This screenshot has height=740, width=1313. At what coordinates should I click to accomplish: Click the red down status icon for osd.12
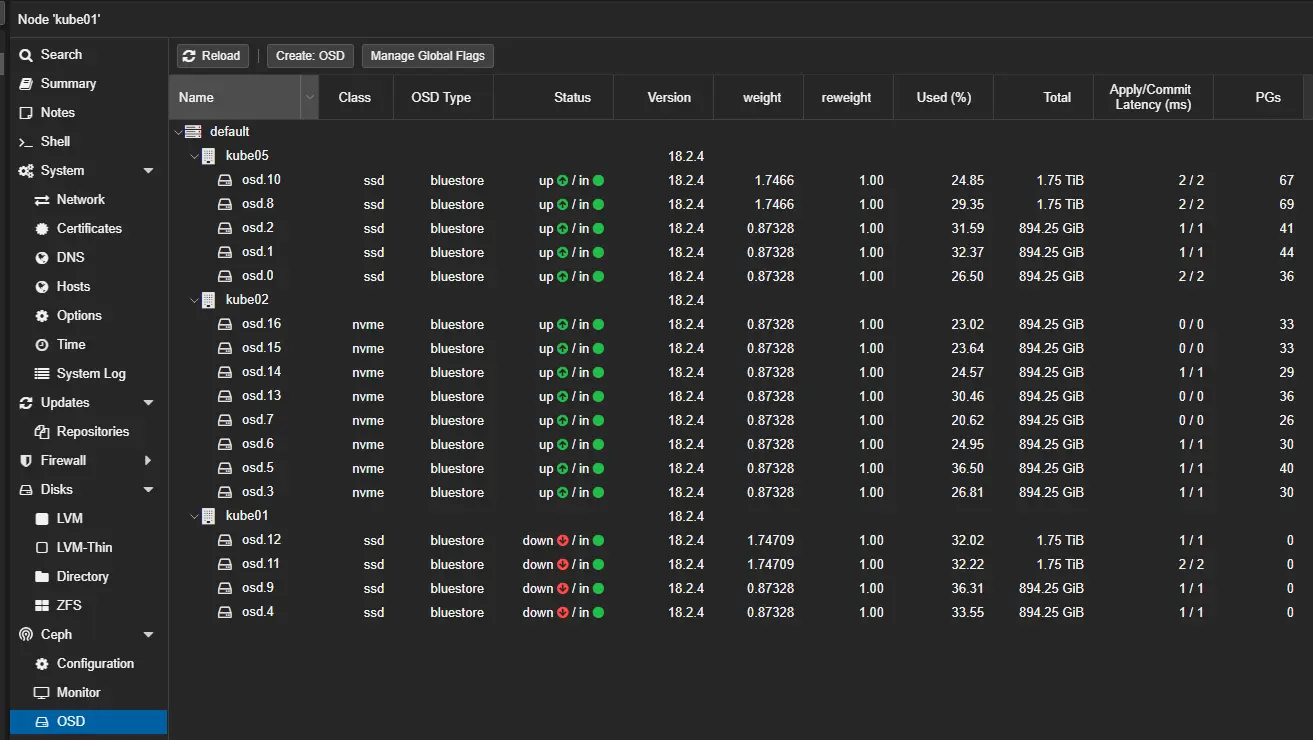[x=562, y=541]
